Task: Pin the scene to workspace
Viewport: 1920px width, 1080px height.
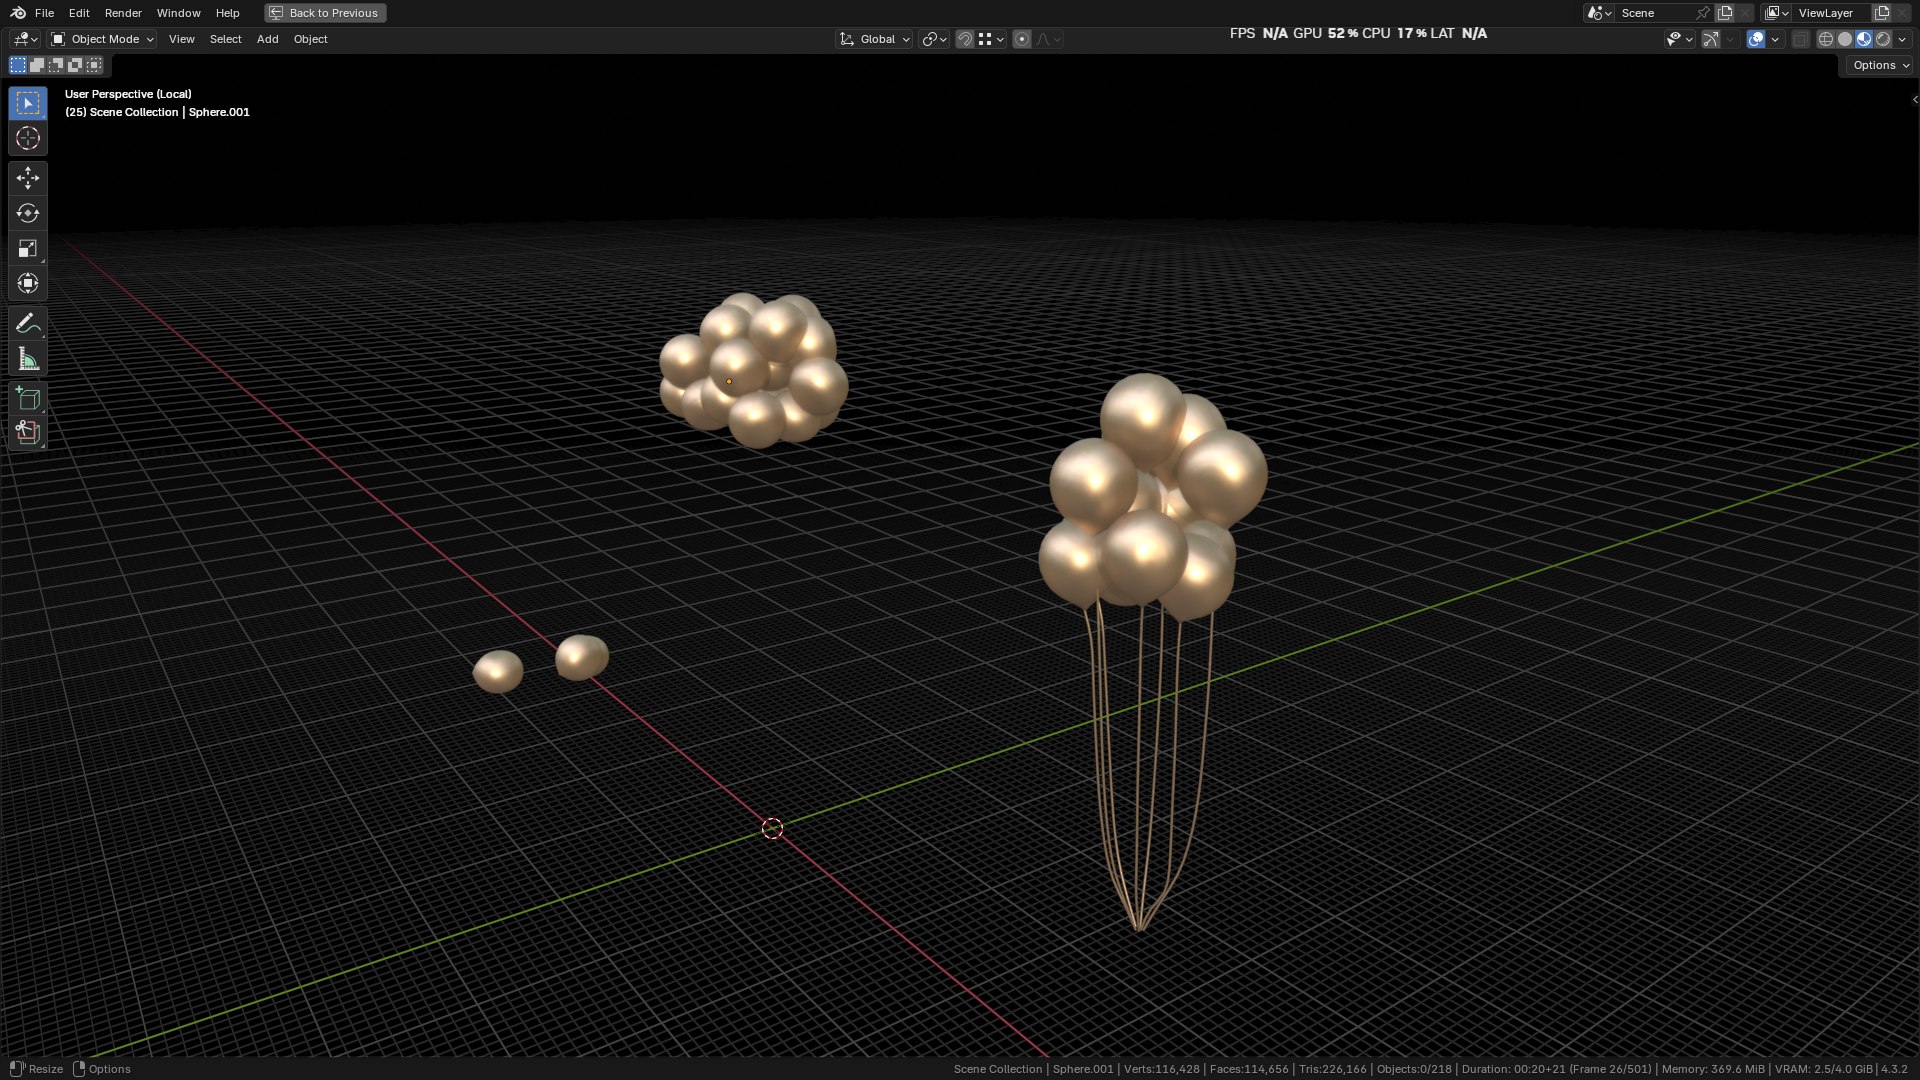Action: click(1703, 13)
